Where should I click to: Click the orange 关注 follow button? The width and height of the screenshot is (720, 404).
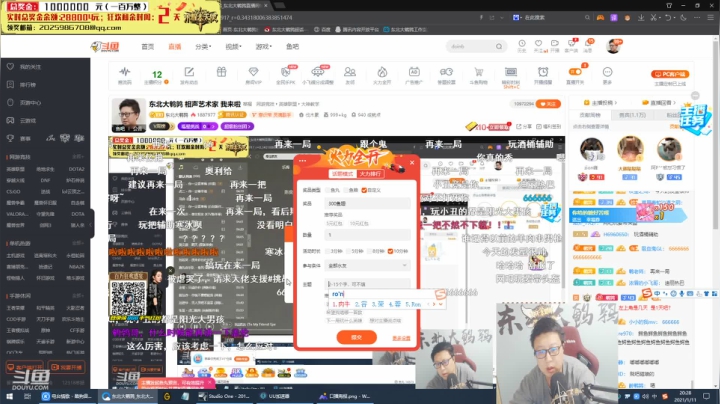click(548, 104)
